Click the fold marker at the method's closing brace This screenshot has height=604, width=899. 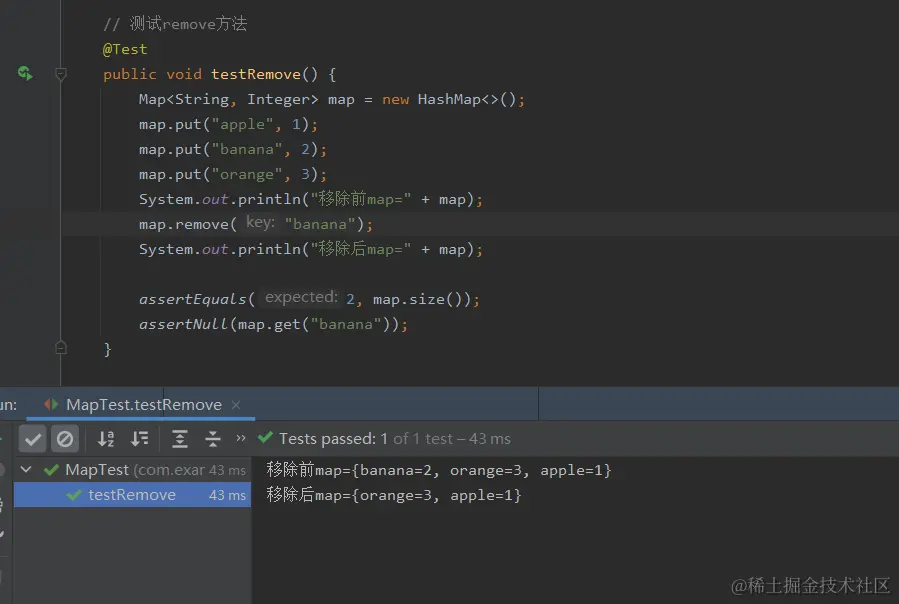61,348
